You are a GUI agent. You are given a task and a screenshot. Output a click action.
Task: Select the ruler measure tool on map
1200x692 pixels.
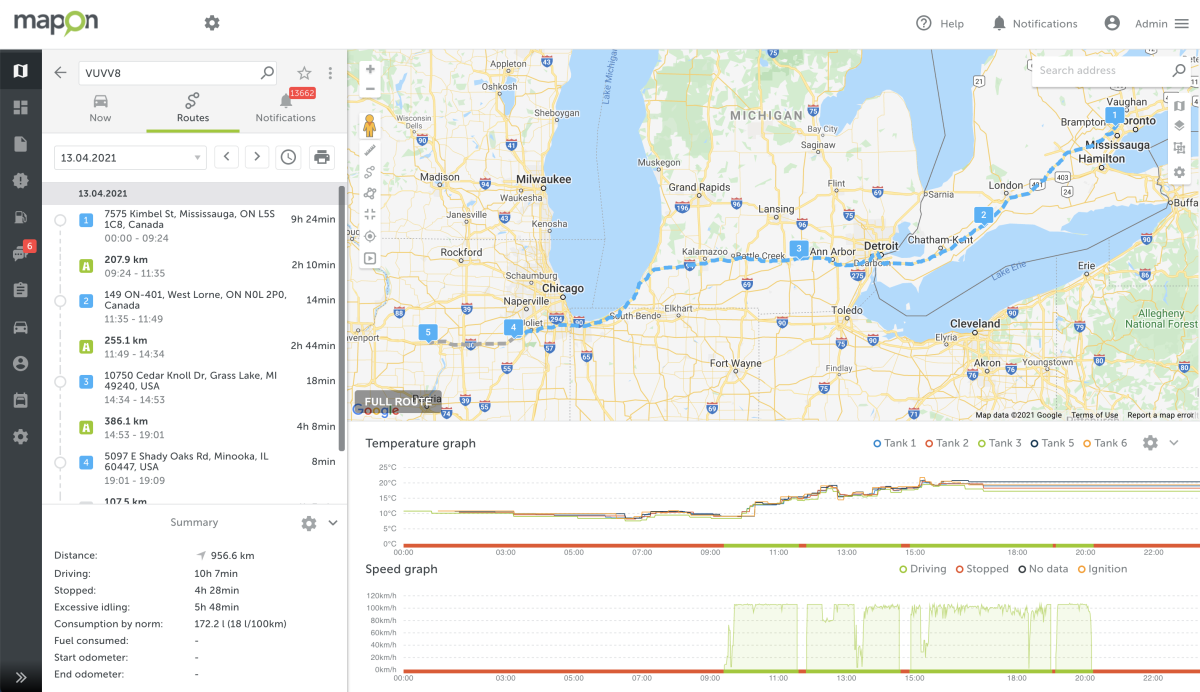click(x=370, y=150)
